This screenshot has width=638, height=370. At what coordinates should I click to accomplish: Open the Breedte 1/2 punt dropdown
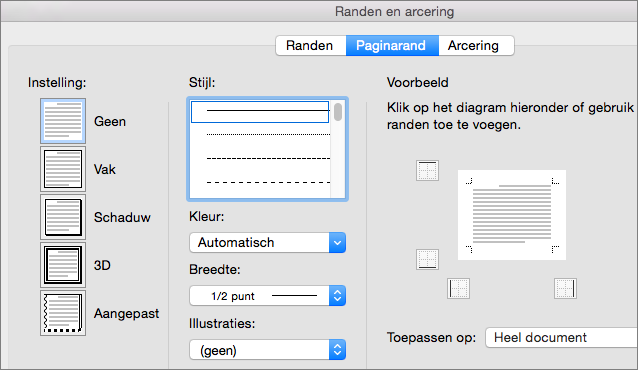pos(267,296)
